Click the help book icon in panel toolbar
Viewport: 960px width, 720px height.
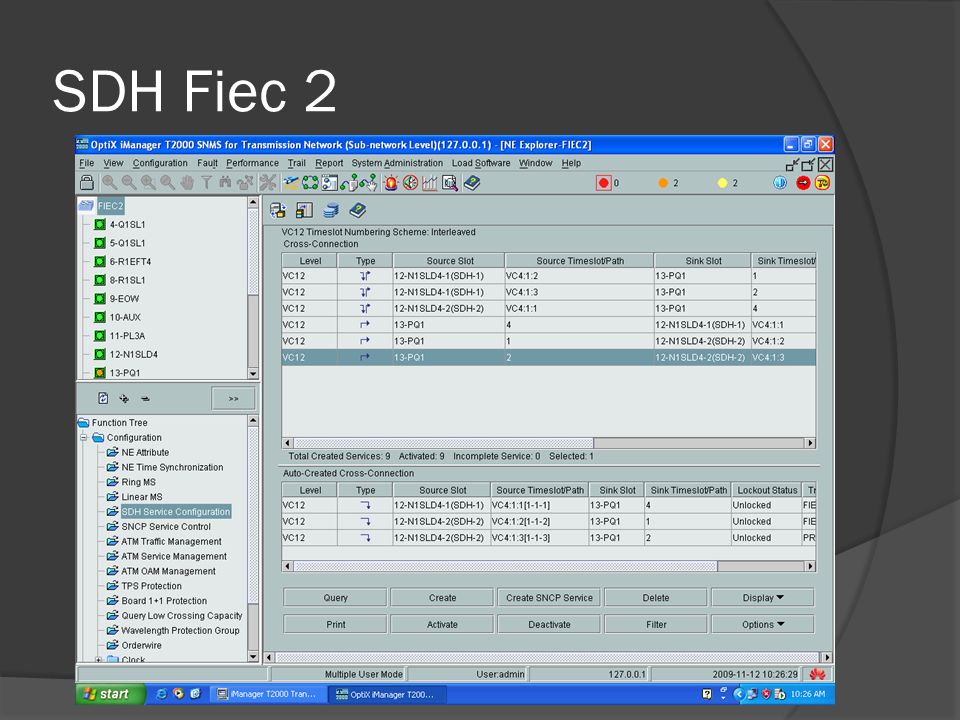click(x=358, y=211)
